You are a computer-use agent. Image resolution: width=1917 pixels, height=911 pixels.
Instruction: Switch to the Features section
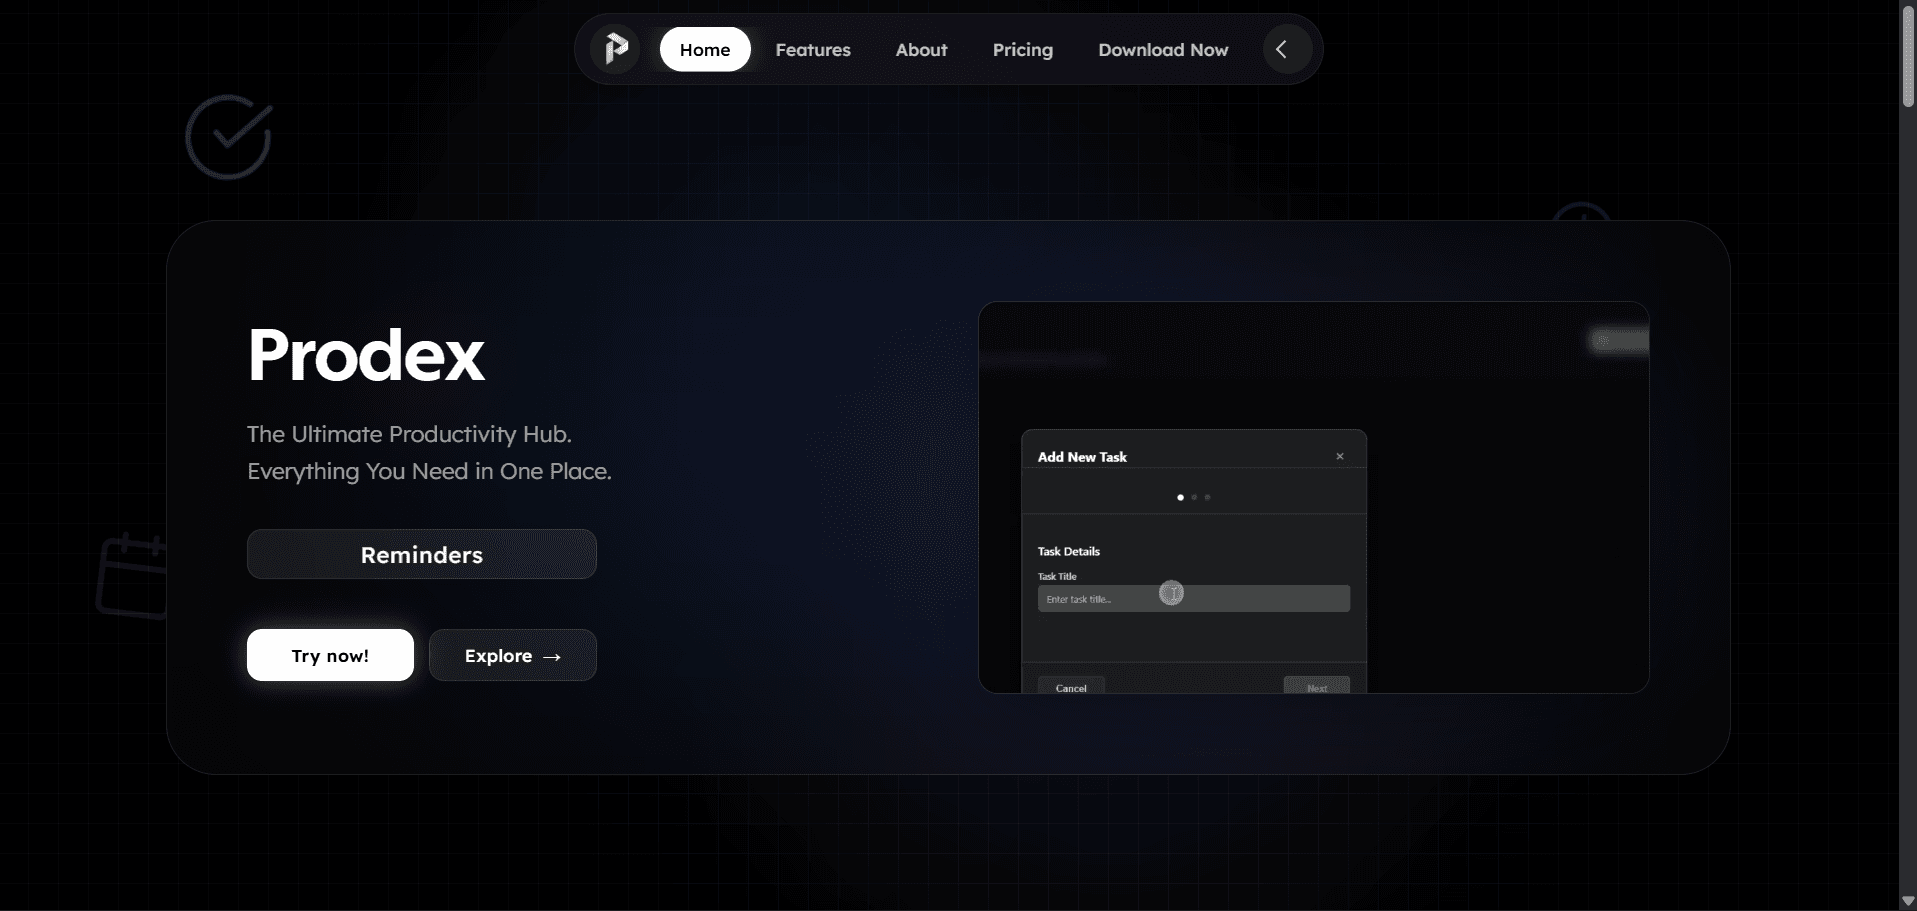pyautogui.click(x=812, y=49)
